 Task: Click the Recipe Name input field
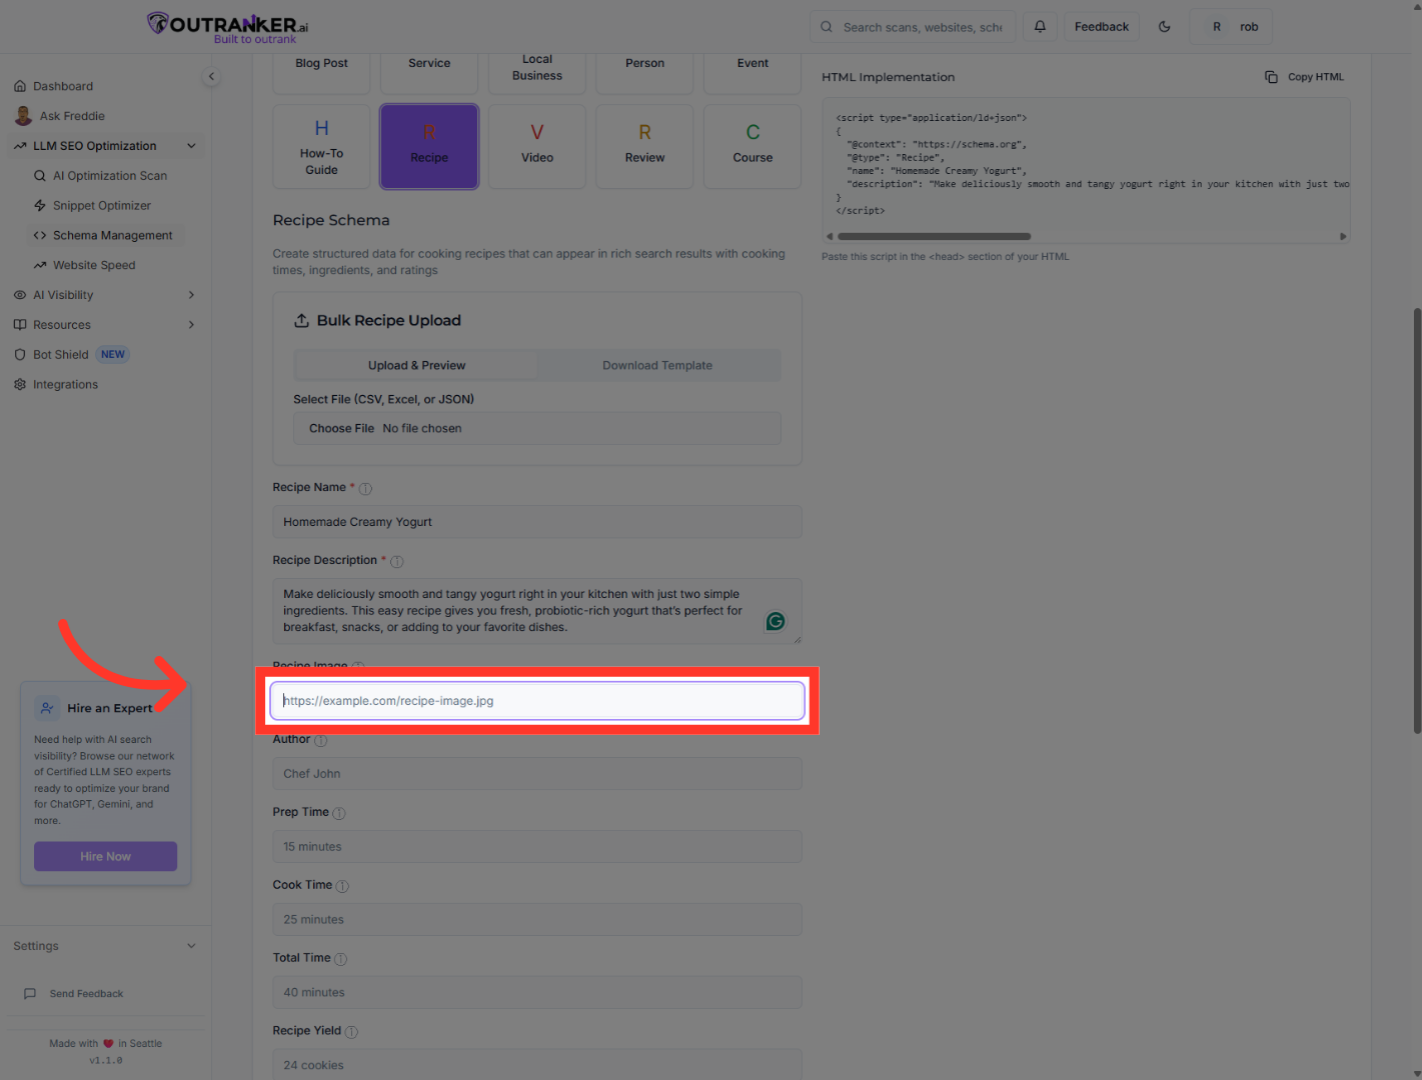coord(537,522)
